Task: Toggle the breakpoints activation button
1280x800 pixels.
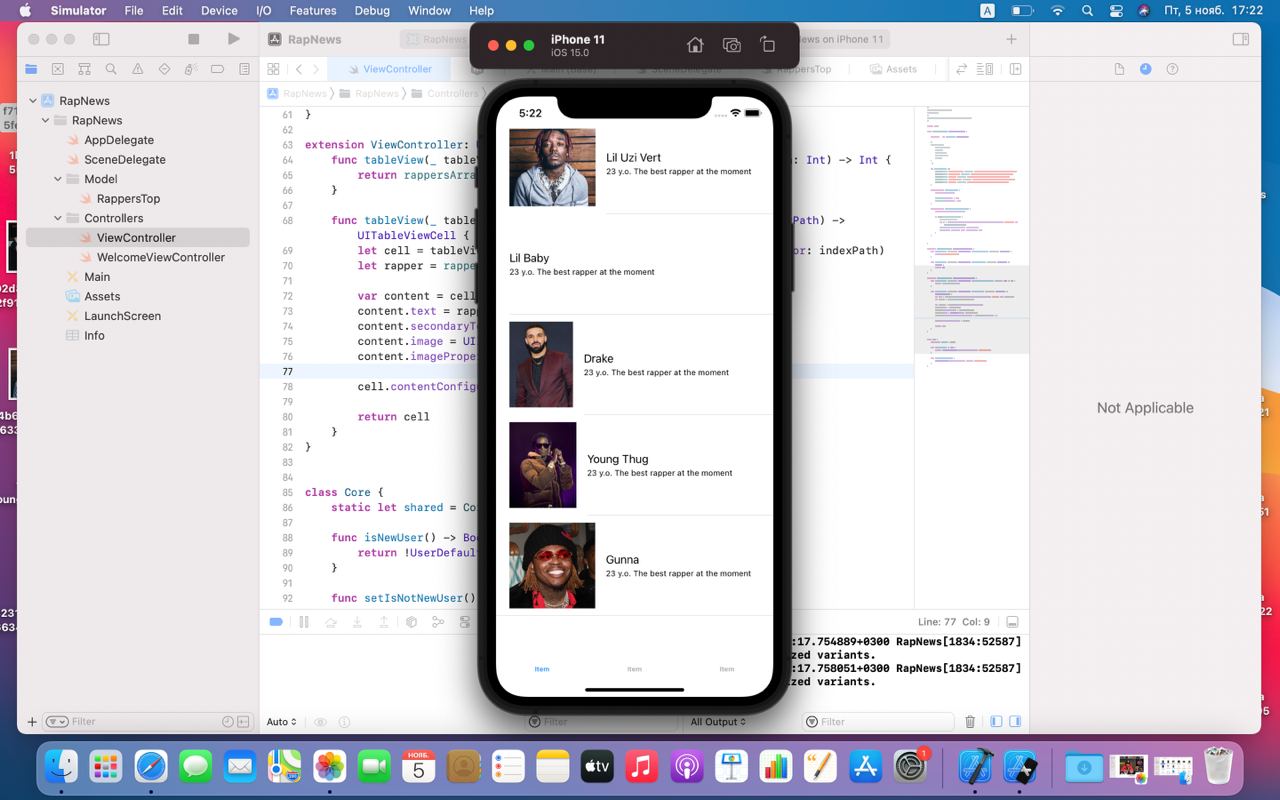Action: point(277,622)
